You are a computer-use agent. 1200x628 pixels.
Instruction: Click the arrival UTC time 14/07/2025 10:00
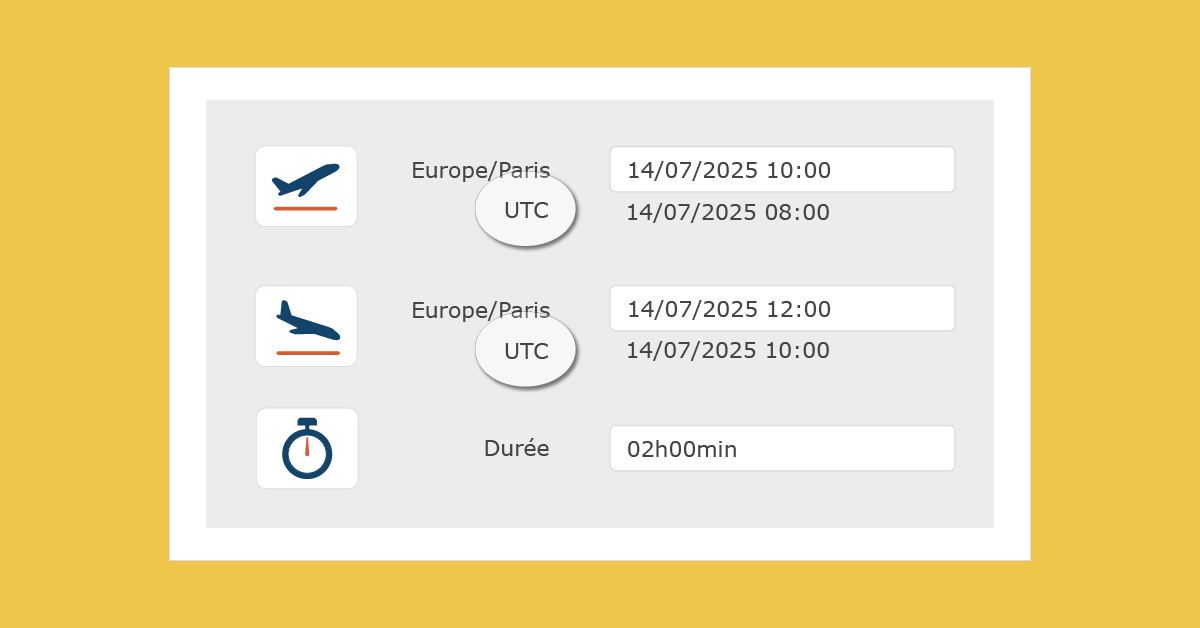[728, 350]
